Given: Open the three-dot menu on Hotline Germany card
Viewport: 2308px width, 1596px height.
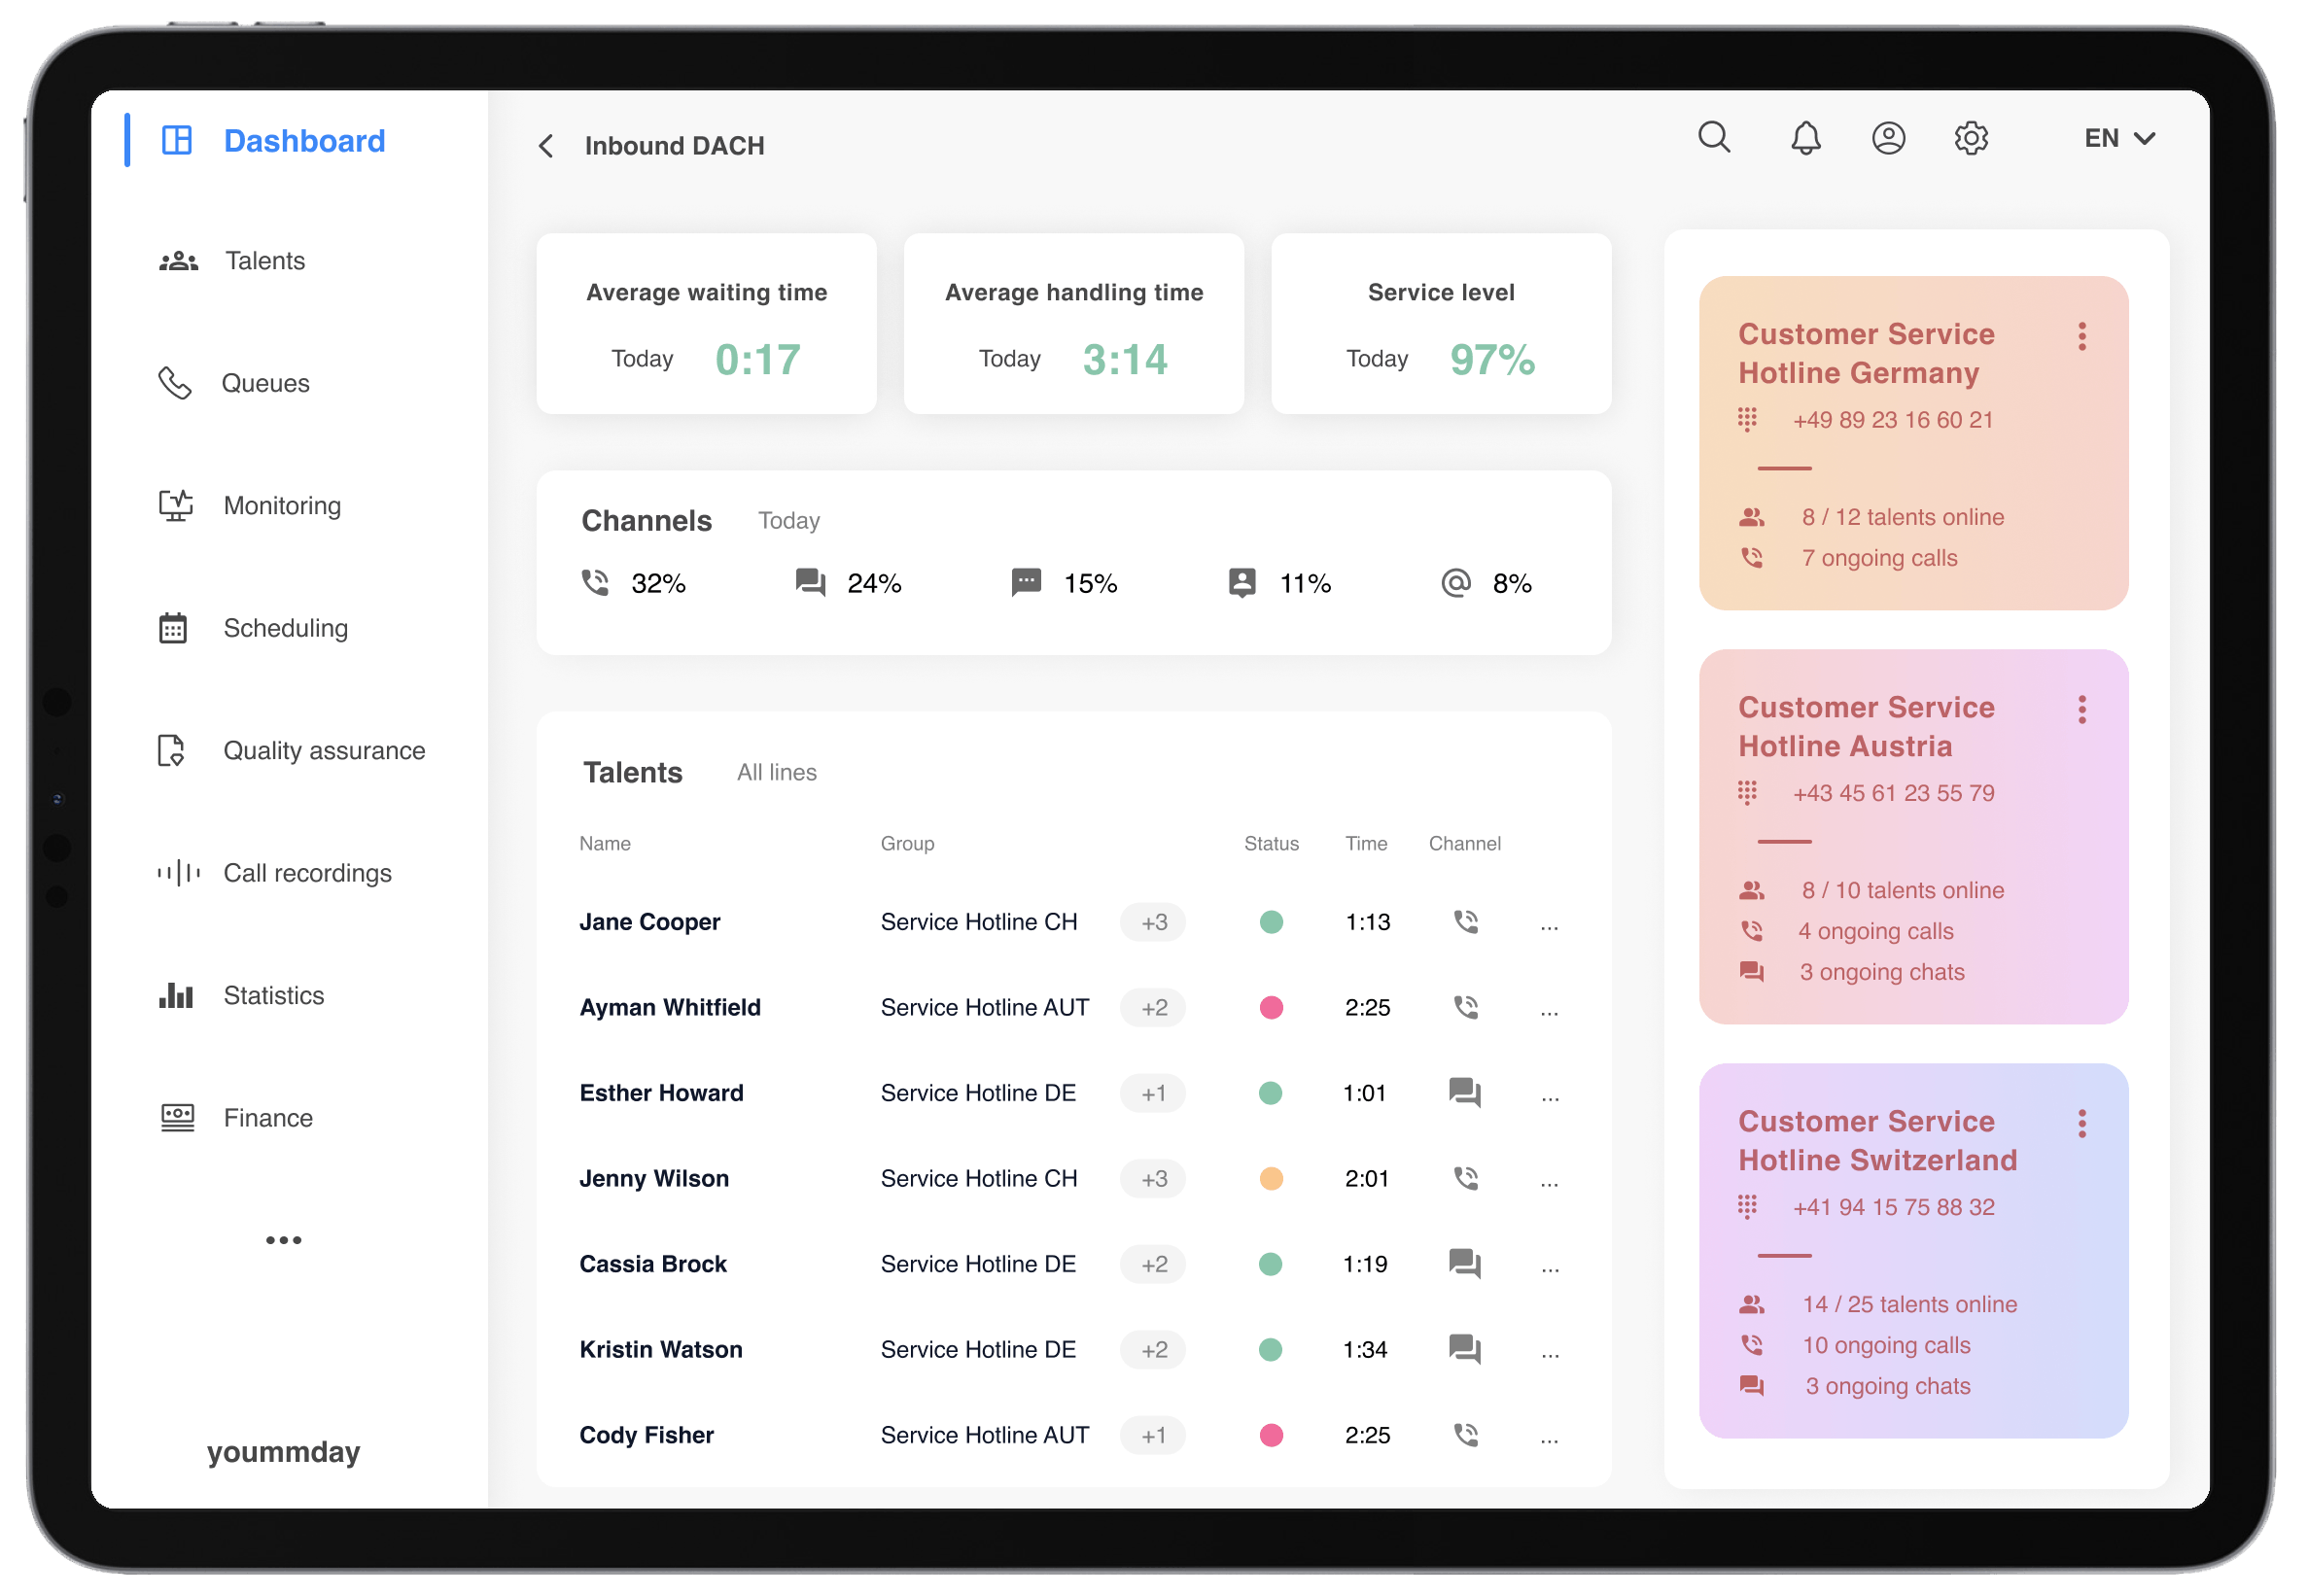Looking at the screenshot, I should pyautogui.click(x=2081, y=337).
